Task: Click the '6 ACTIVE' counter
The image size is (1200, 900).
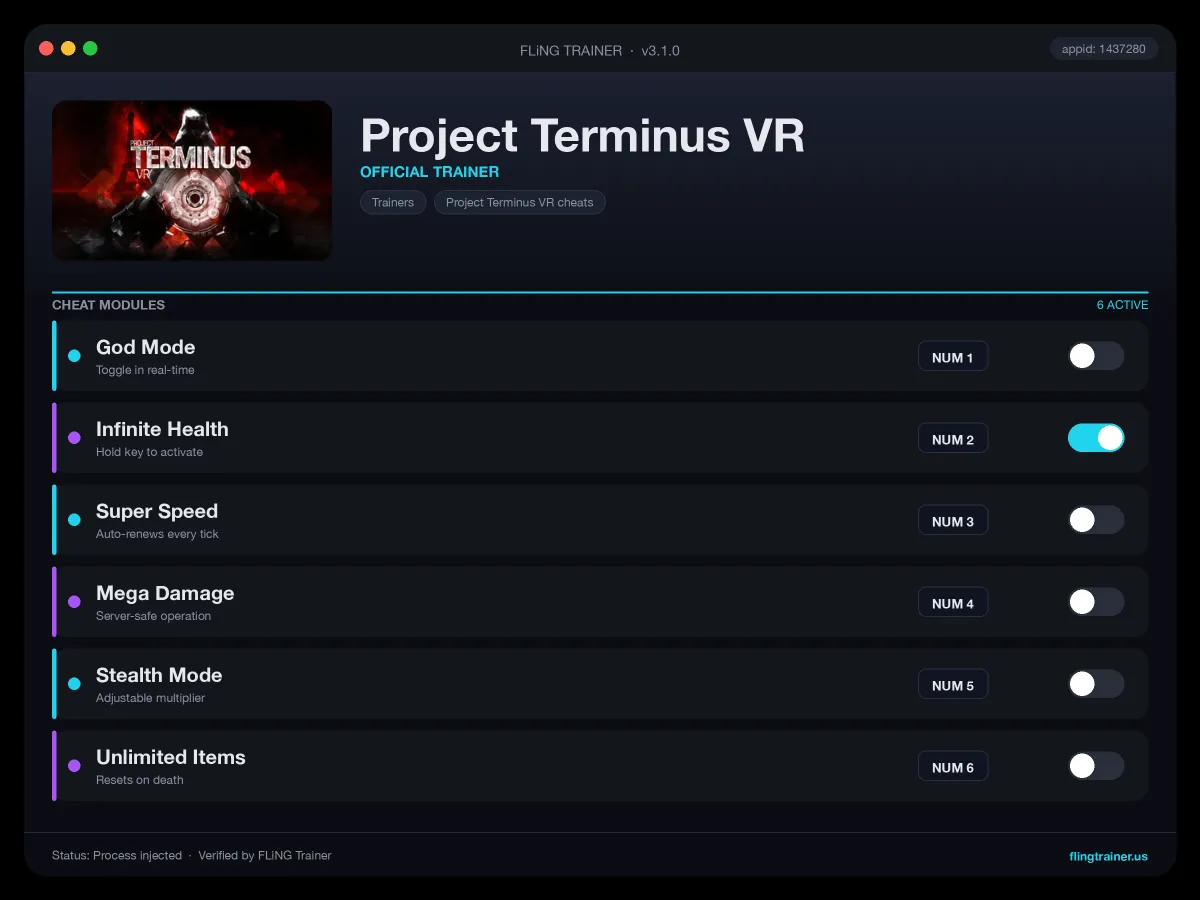Action: click(1122, 305)
